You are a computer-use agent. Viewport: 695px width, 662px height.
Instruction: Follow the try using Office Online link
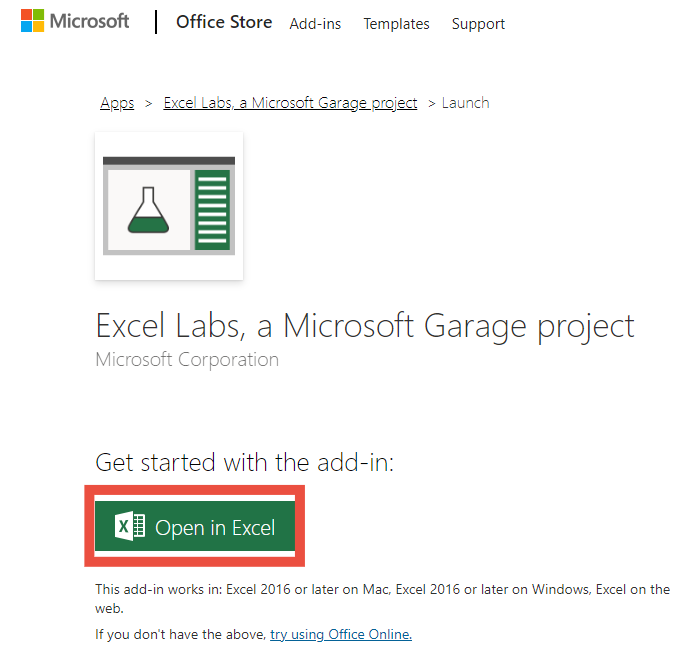tap(340, 634)
